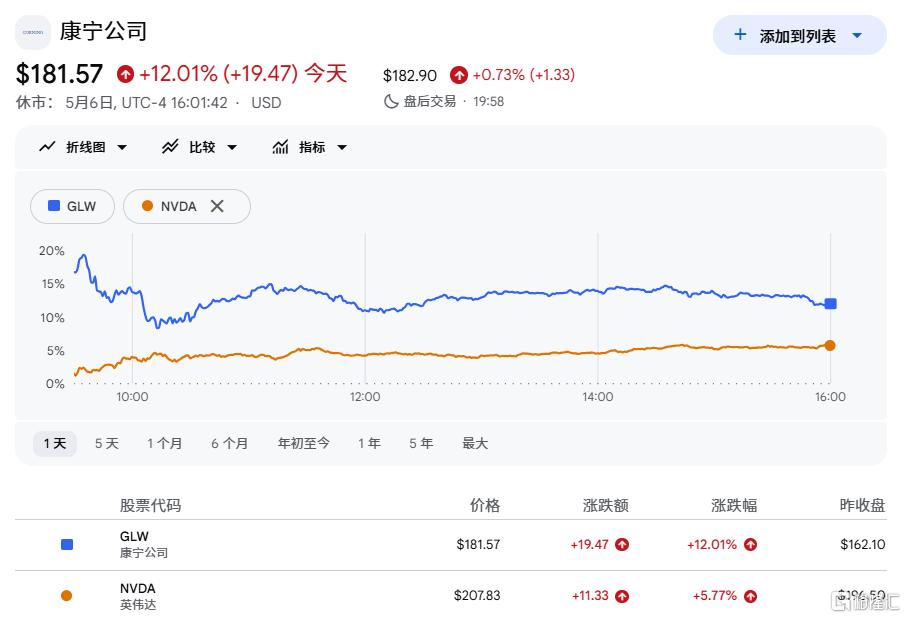Click the 20% label on chart y-axis

click(x=51, y=251)
